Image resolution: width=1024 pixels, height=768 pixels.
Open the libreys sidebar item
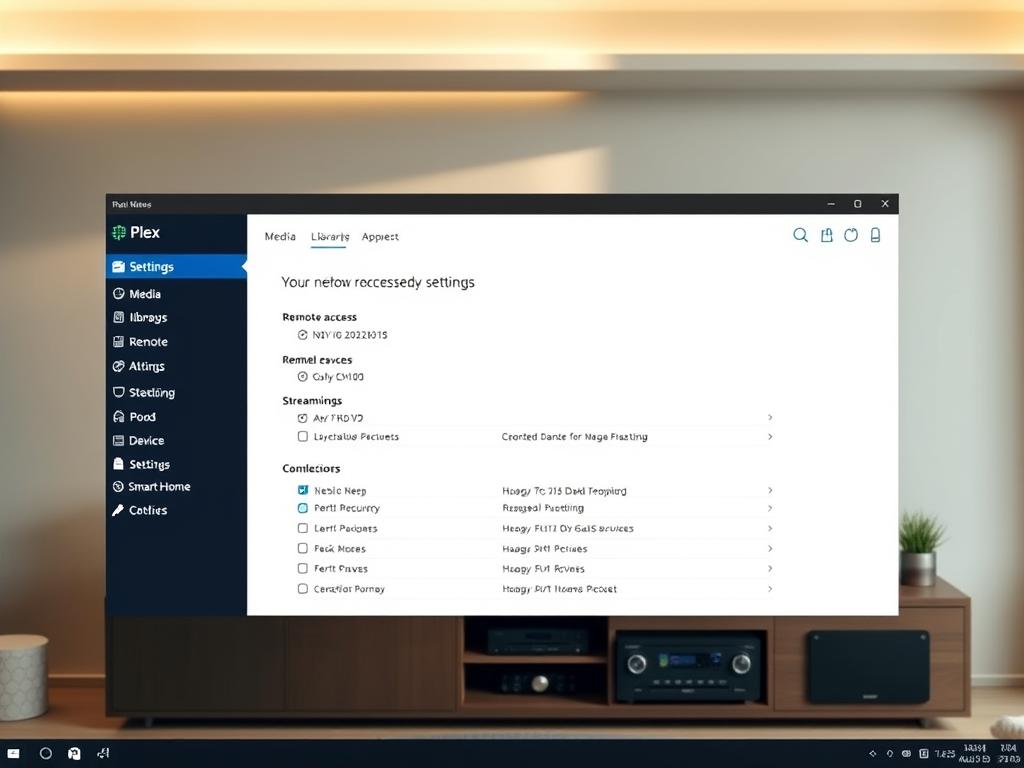[140, 317]
